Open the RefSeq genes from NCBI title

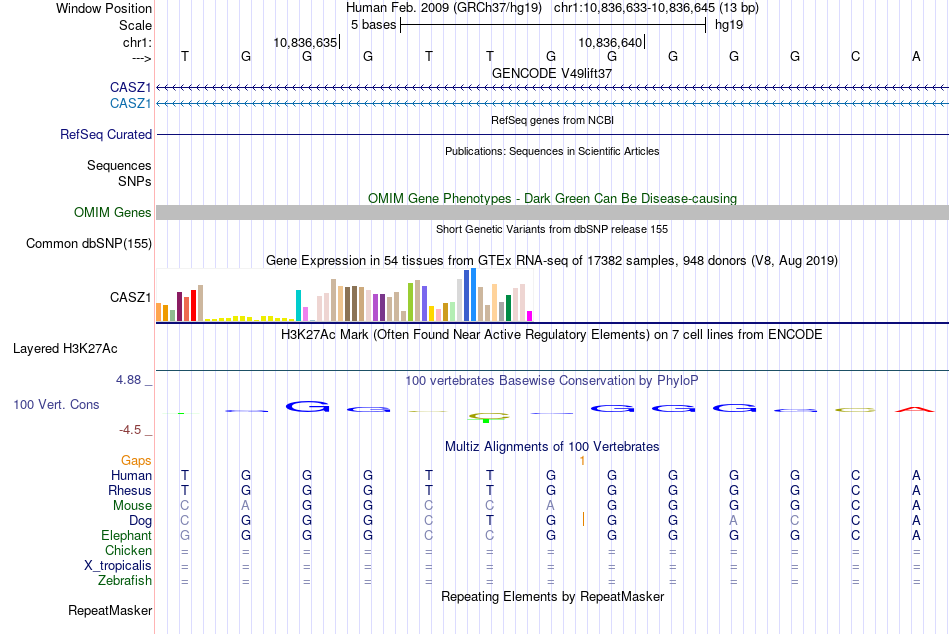coord(552,120)
